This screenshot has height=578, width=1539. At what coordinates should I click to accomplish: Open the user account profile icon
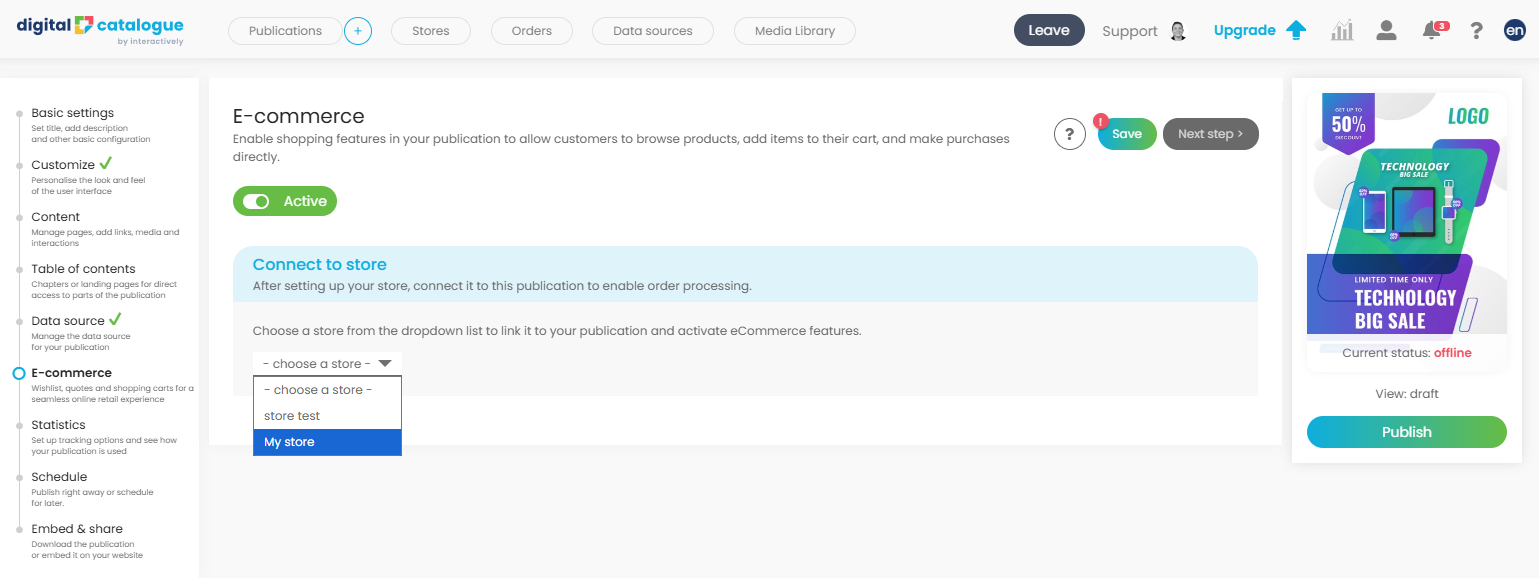point(1386,31)
